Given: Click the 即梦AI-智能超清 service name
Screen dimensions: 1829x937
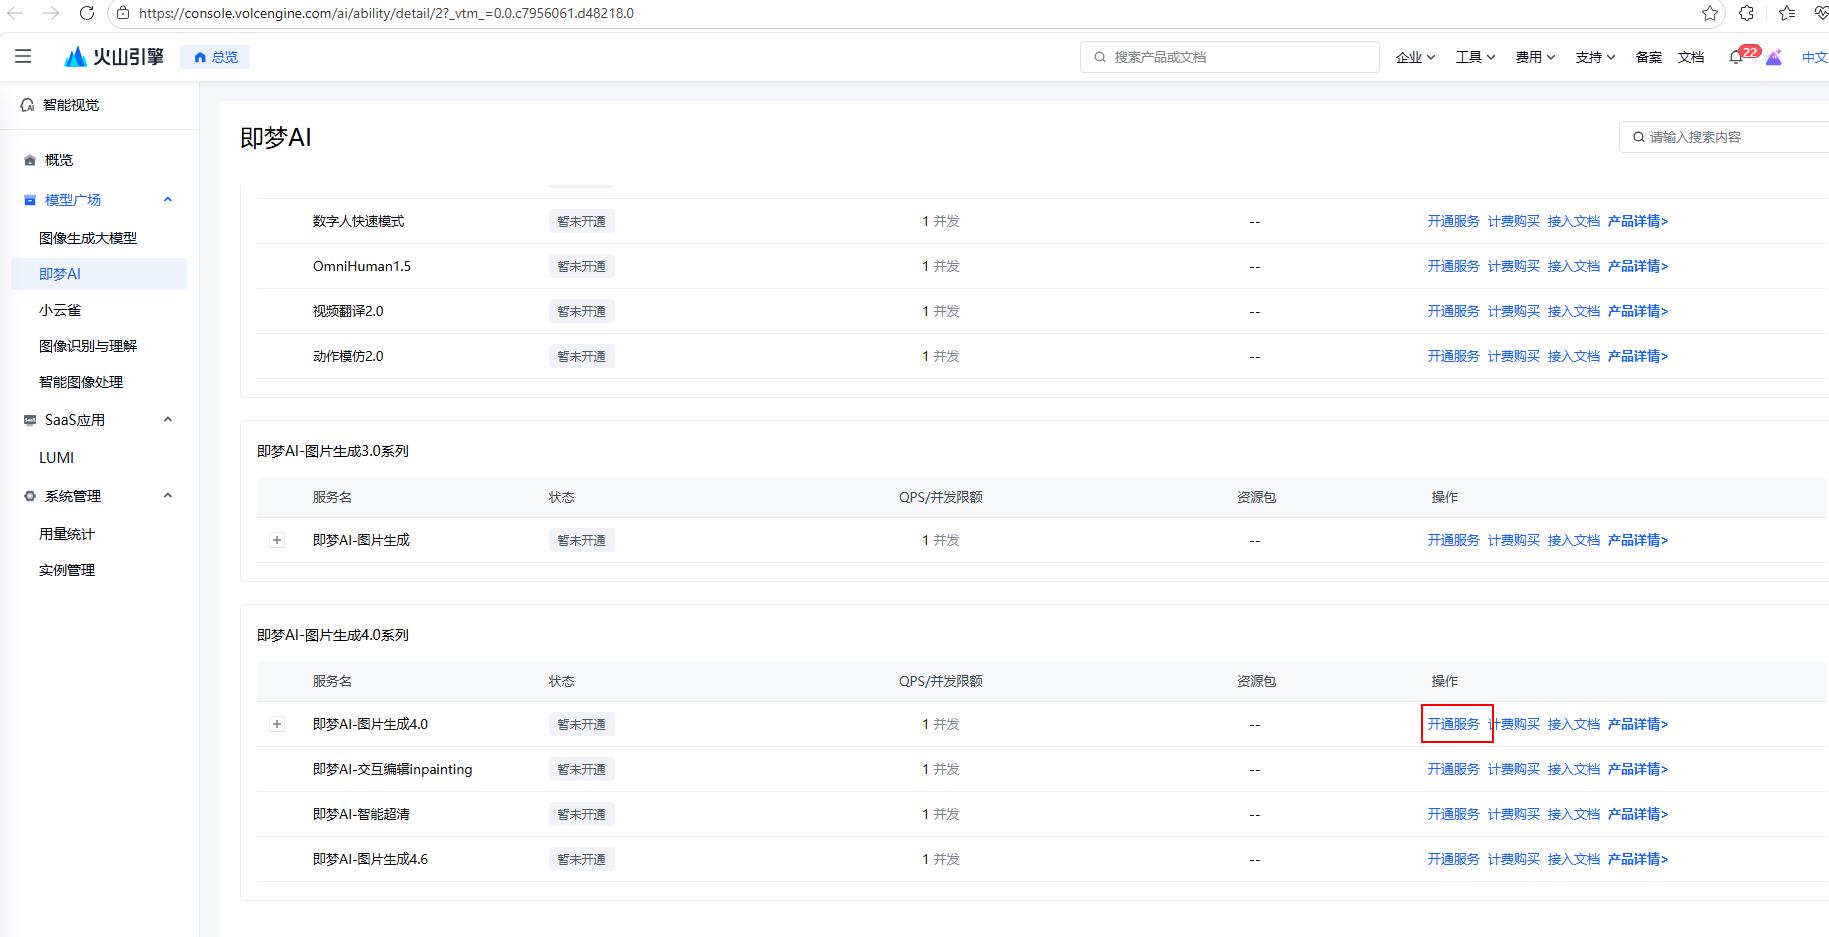Looking at the screenshot, I should (x=361, y=814).
